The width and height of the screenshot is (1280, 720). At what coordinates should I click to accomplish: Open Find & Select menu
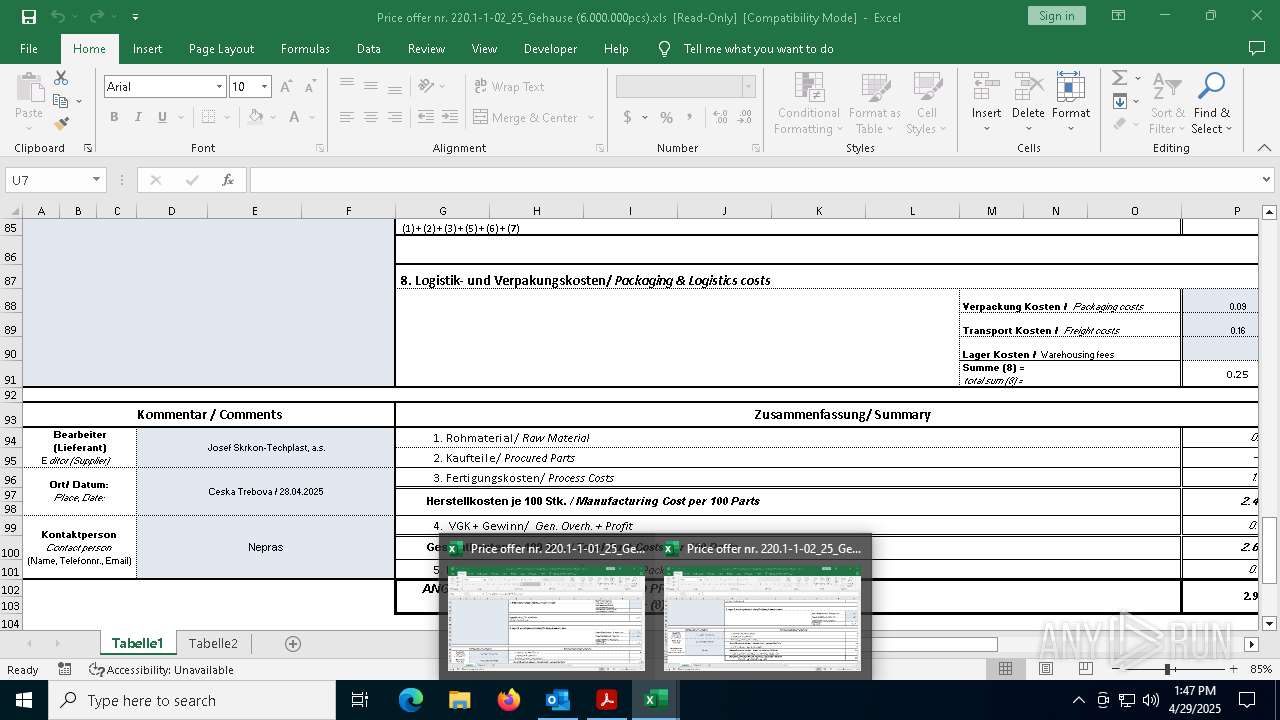coord(1211,104)
